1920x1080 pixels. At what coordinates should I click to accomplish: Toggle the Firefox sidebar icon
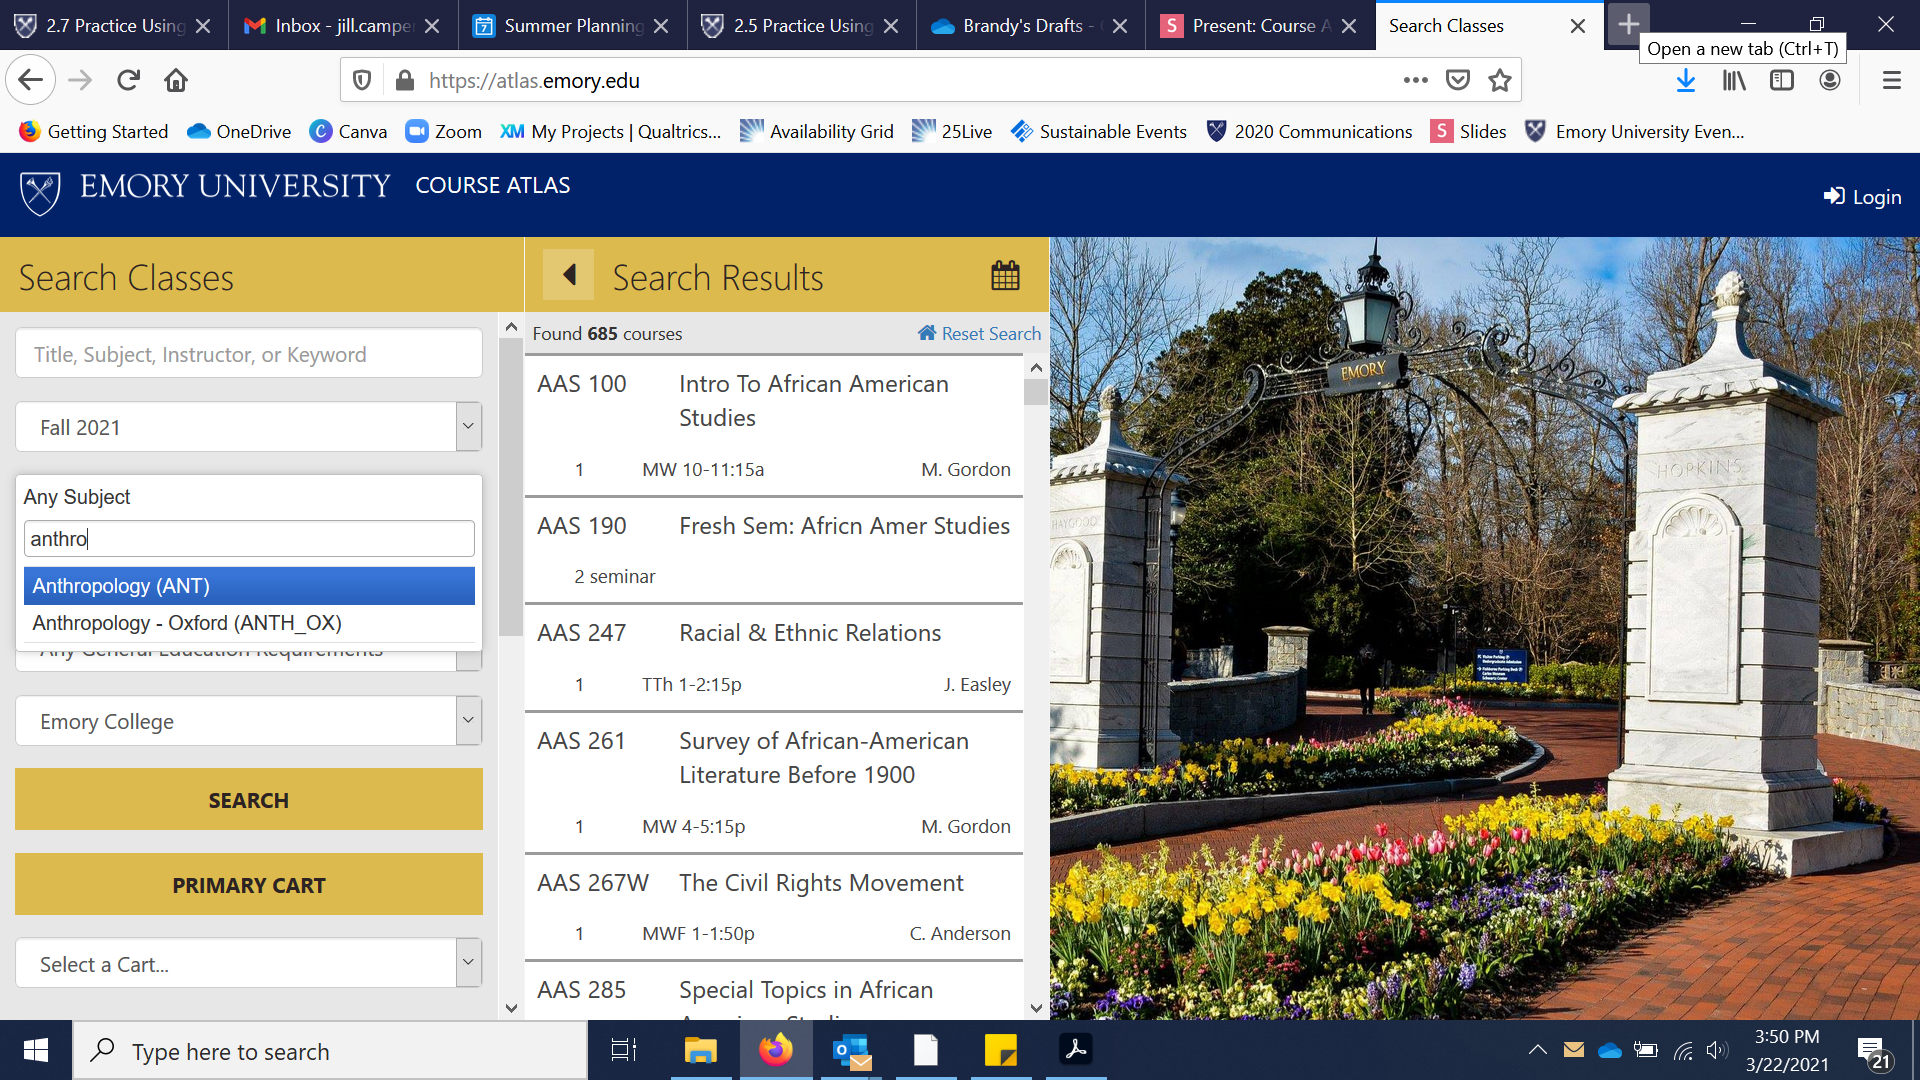pos(1782,81)
